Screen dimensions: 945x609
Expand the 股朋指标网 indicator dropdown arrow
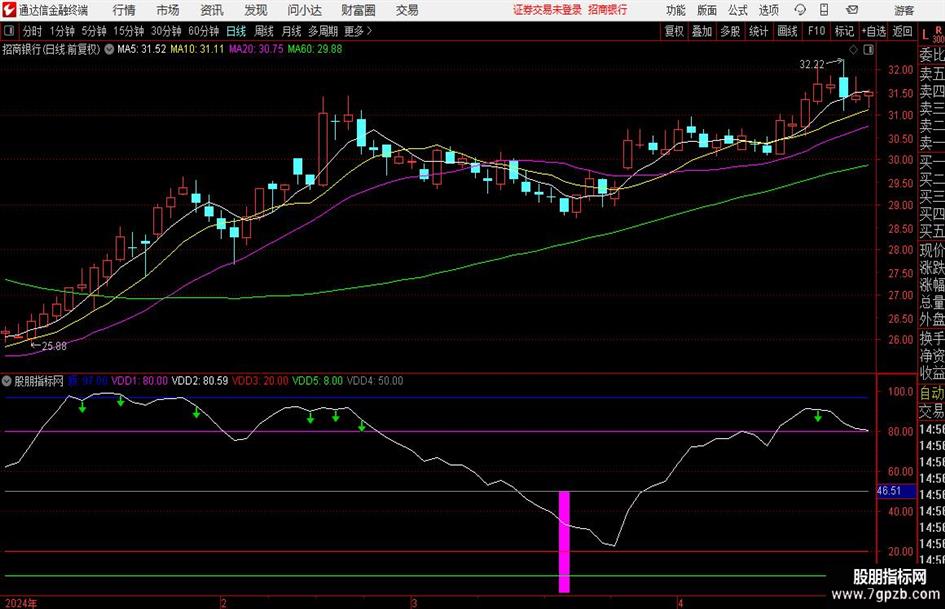click(7, 381)
